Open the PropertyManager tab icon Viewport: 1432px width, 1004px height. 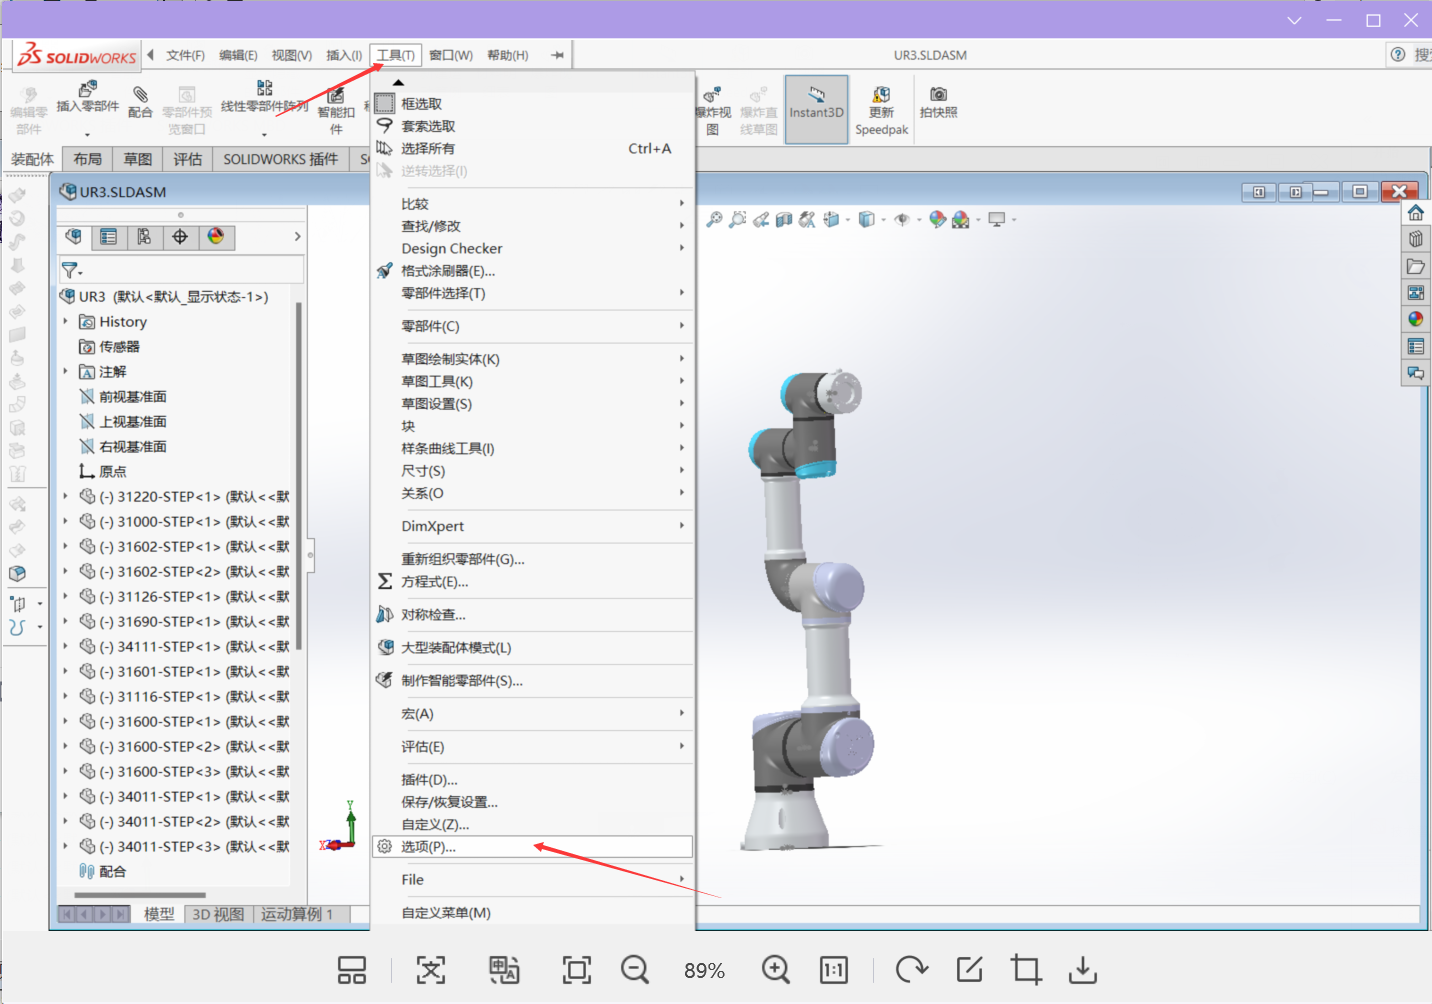point(109,237)
